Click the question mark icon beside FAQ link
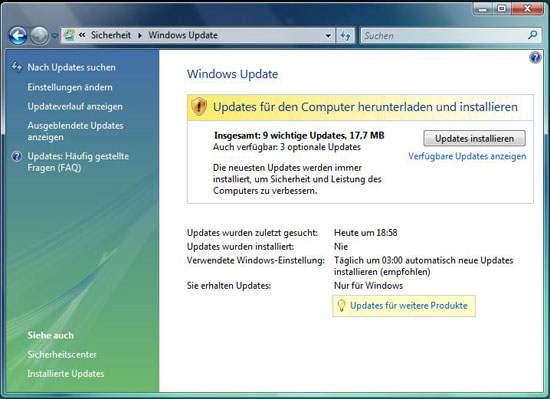Viewport: 550px width, 399px height. point(16,156)
